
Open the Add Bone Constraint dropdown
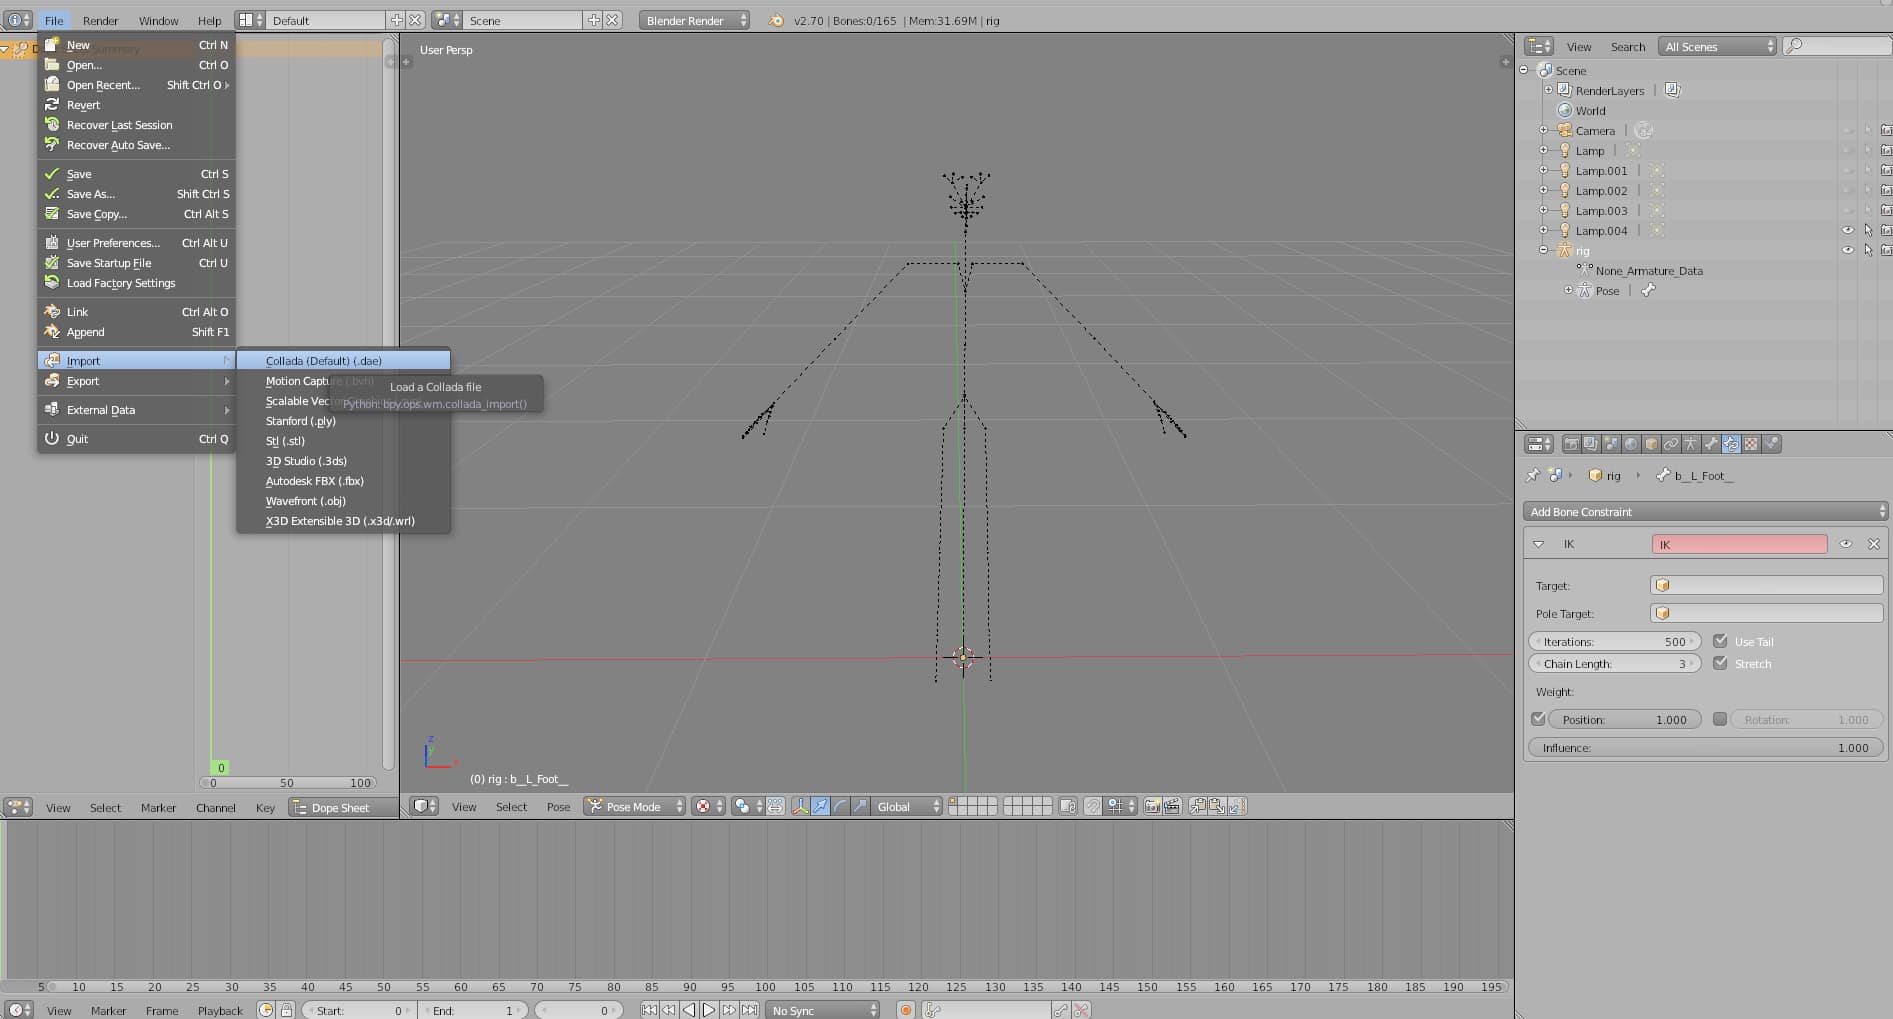point(1705,511)
